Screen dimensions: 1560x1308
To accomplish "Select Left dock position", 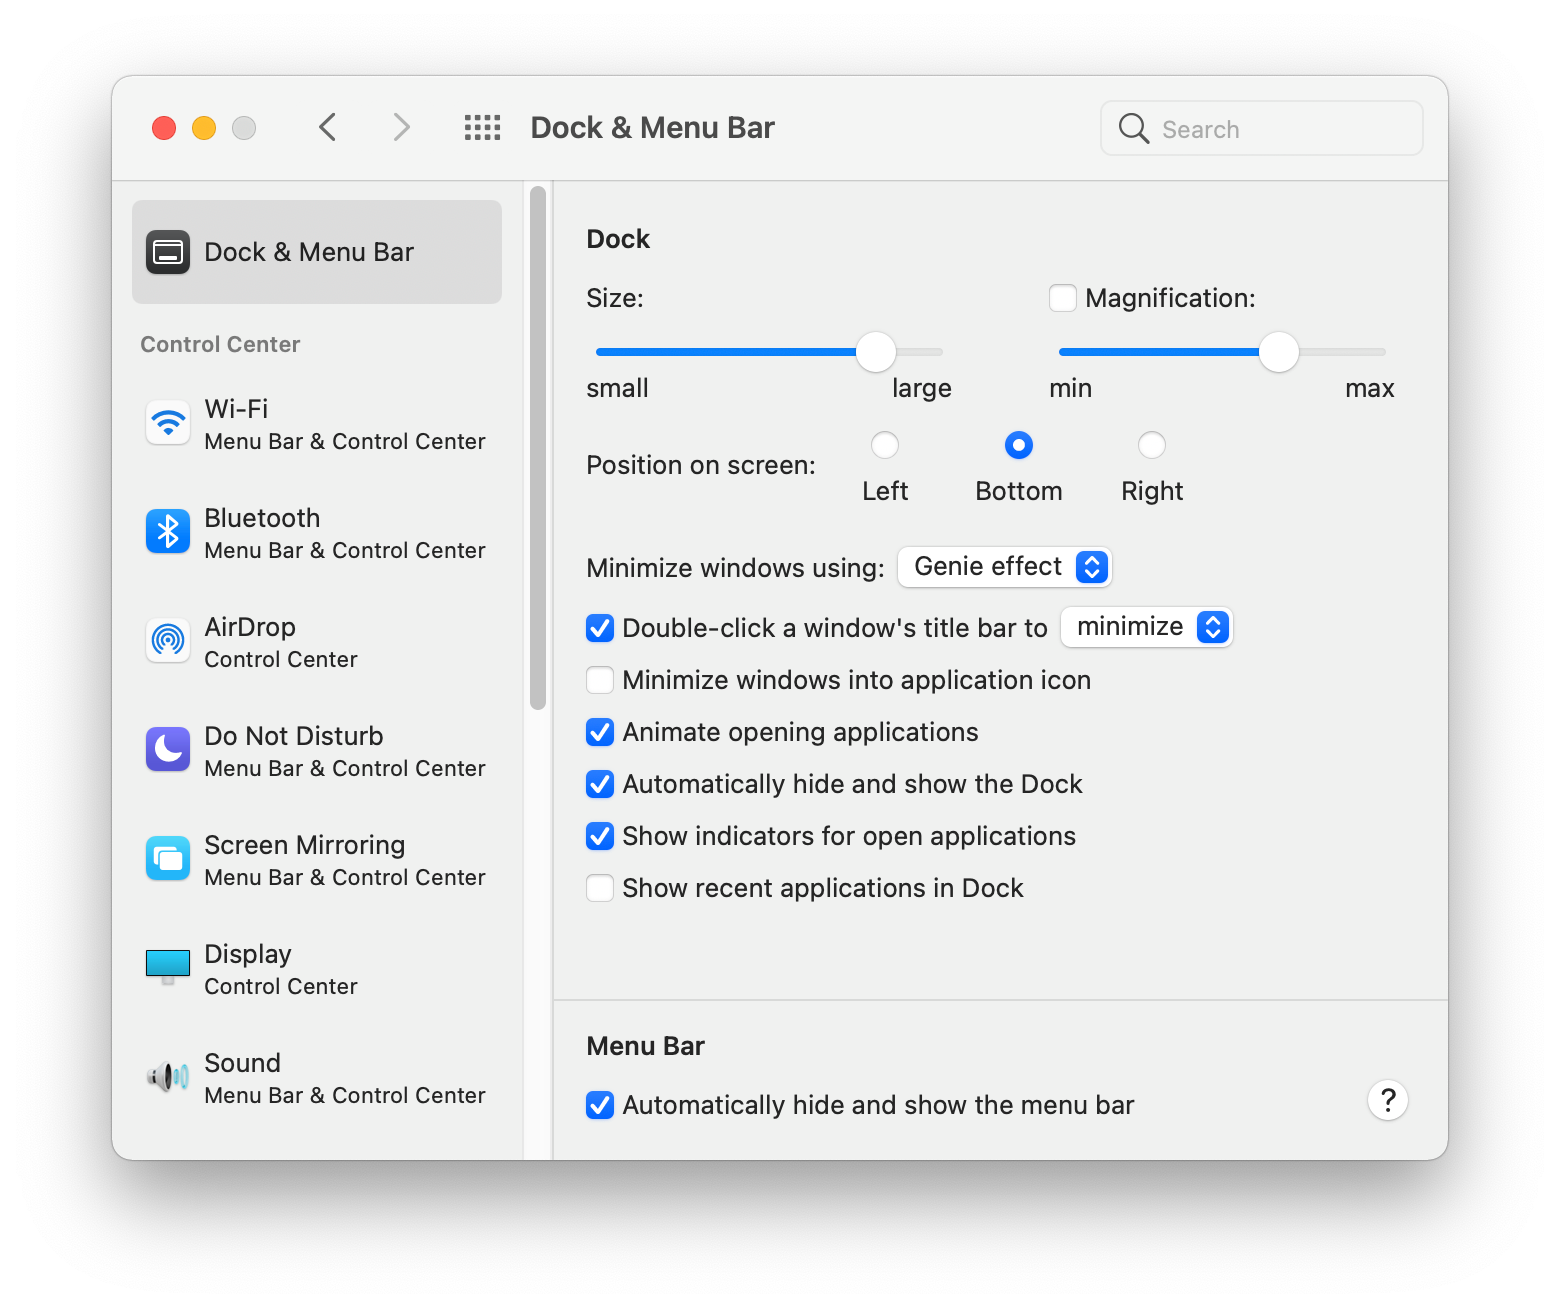I will (885, 445).
